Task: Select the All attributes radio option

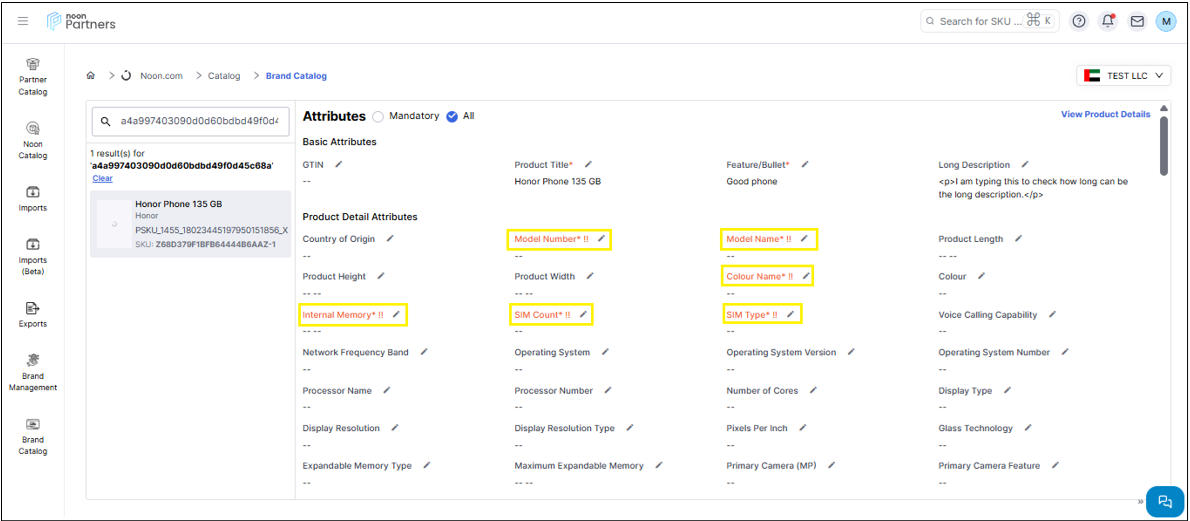Action: pos(452,117)
